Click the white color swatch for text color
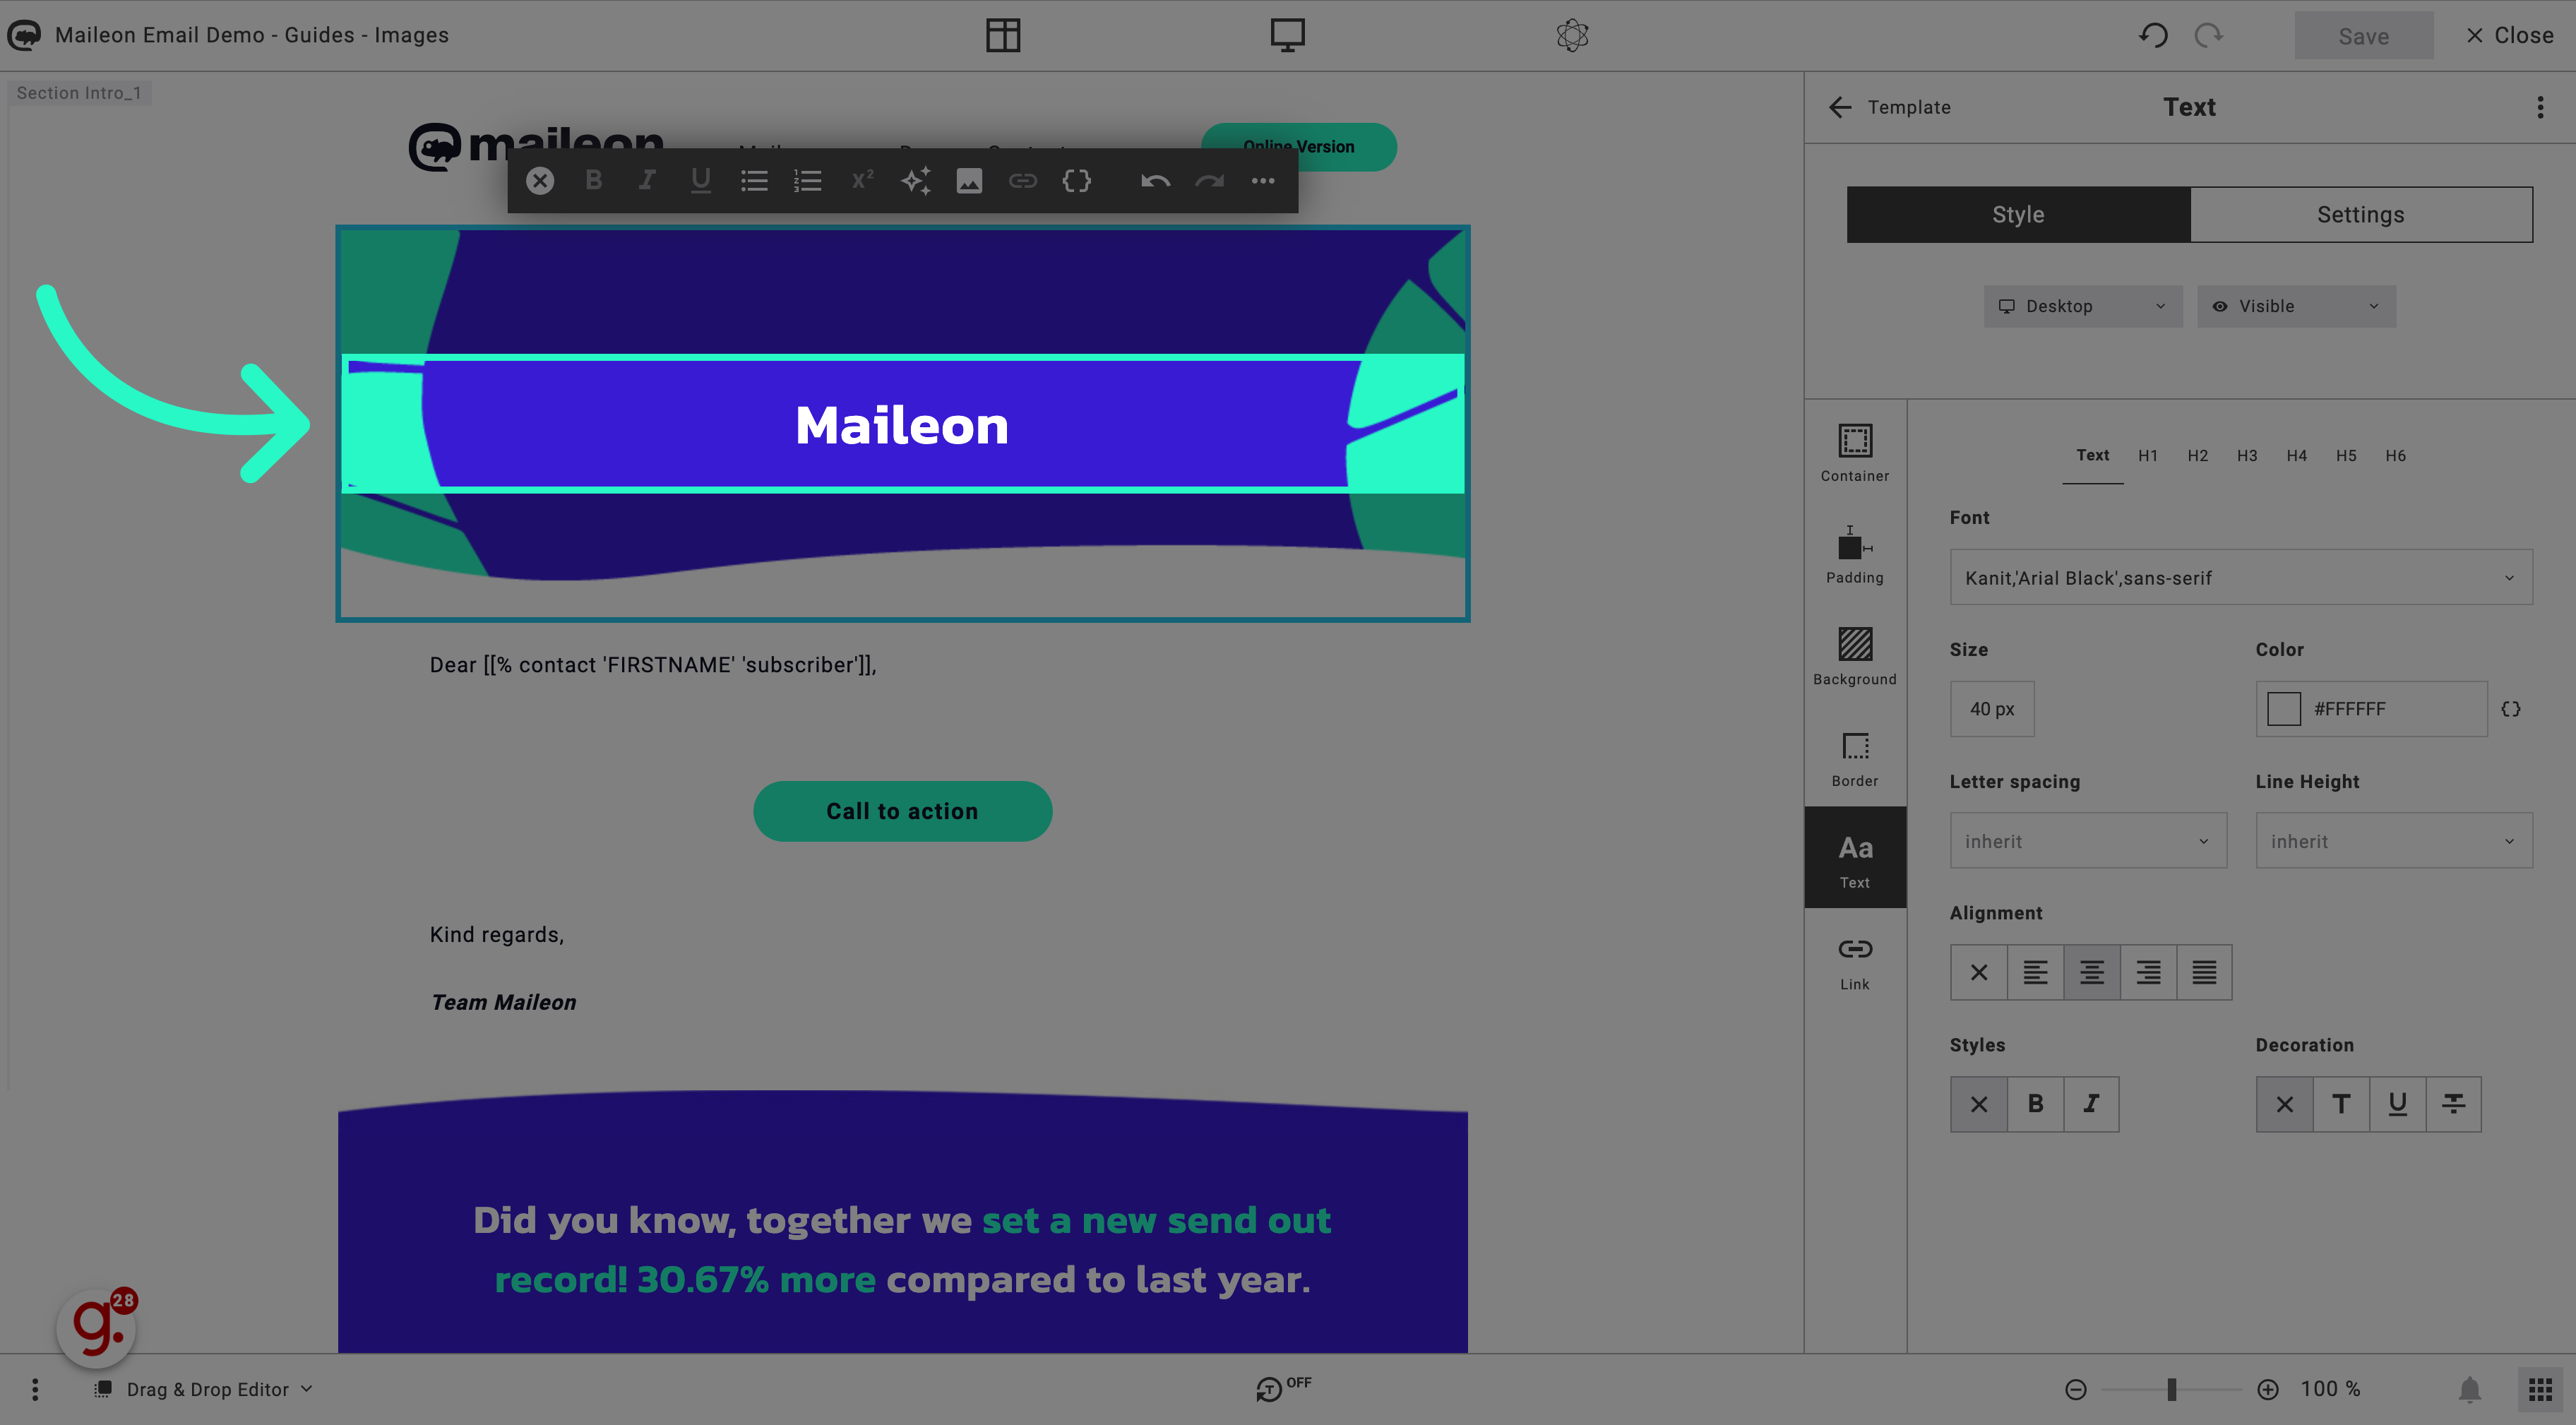 2284,709
